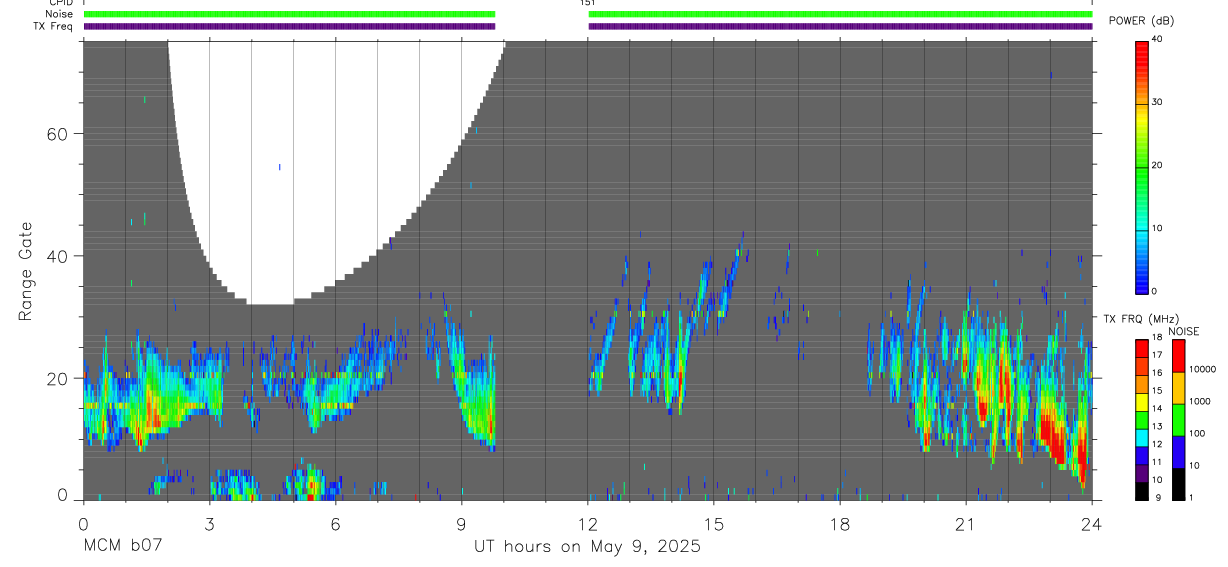Viewport: 1228px width, 567px height.
Task: Click the 0 tick on the power scale
Action: click(1155, 291)
